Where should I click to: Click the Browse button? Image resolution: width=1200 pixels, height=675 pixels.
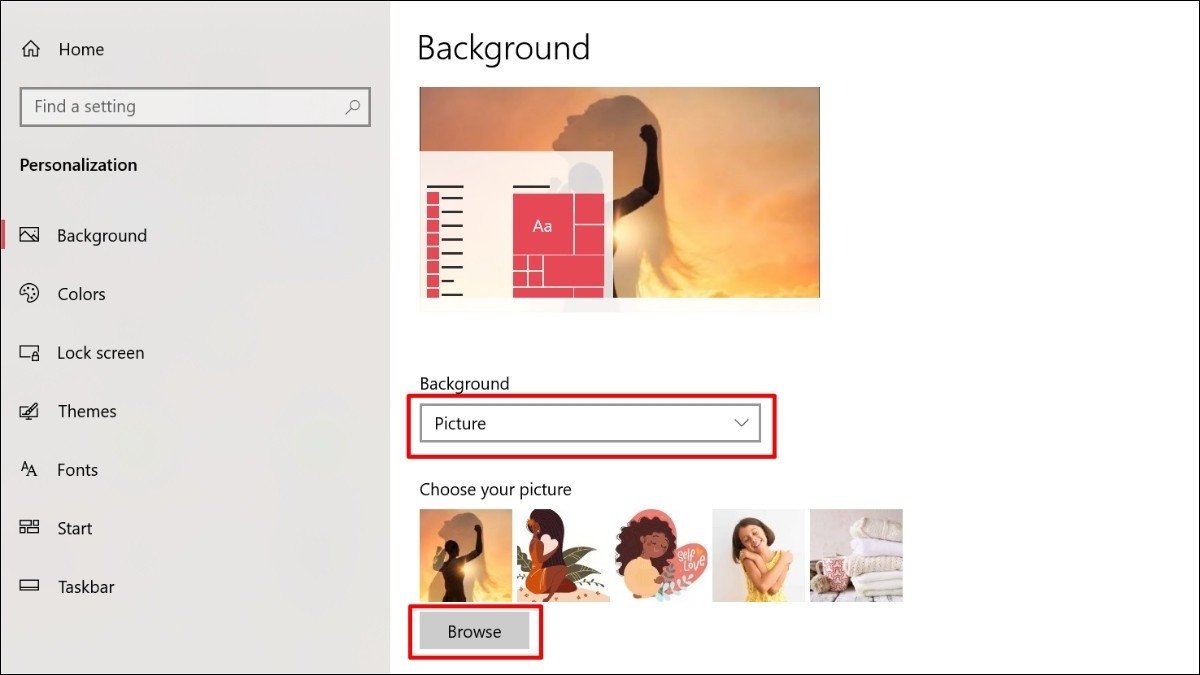(475, 631)
